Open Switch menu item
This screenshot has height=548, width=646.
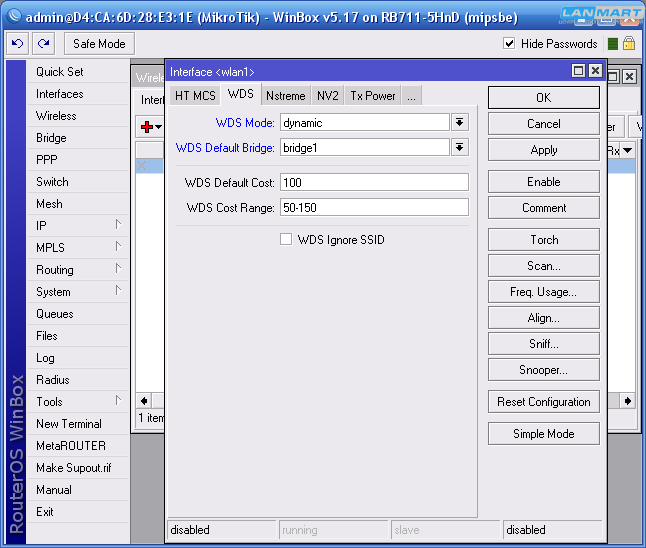77,182
